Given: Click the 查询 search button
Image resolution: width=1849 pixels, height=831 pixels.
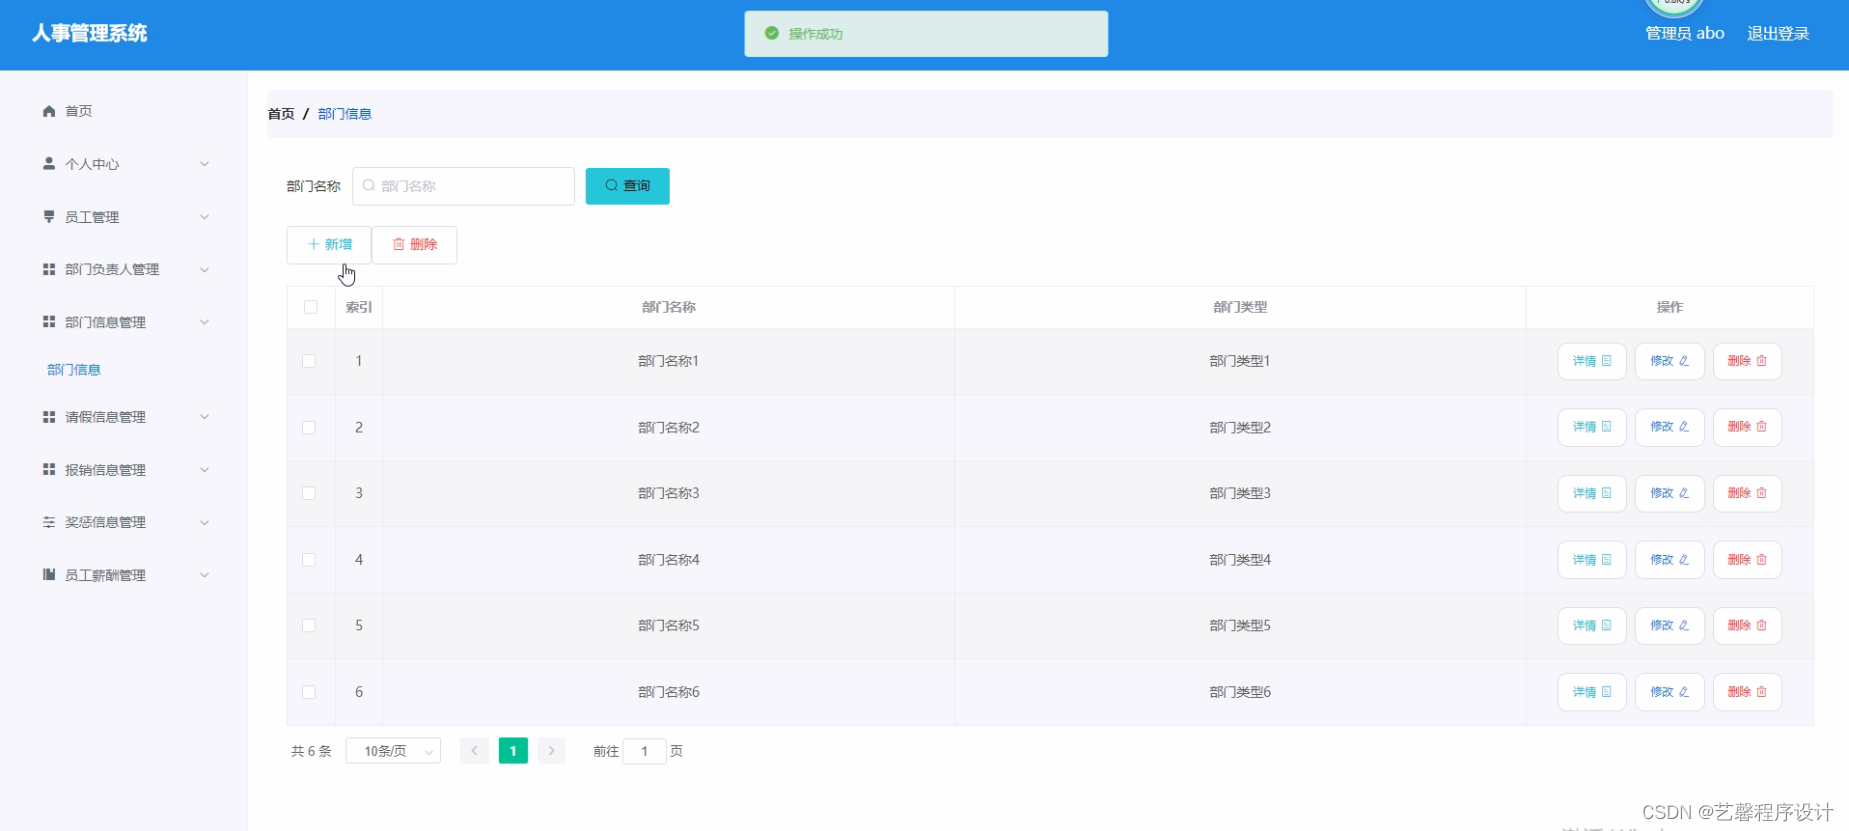Looking at the screenshot, I should tap(627, 186).
